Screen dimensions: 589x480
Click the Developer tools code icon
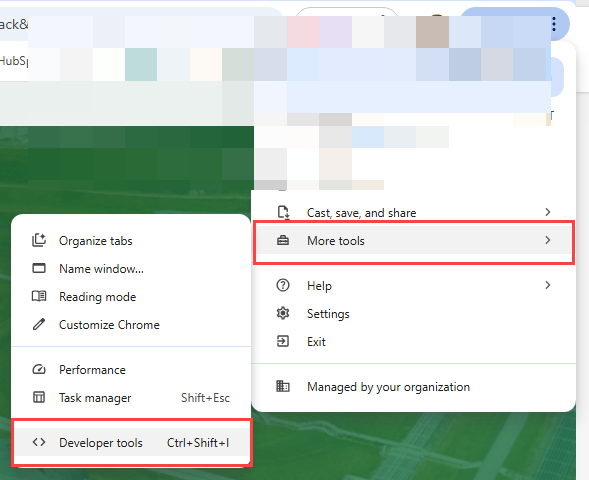point(39,442)
